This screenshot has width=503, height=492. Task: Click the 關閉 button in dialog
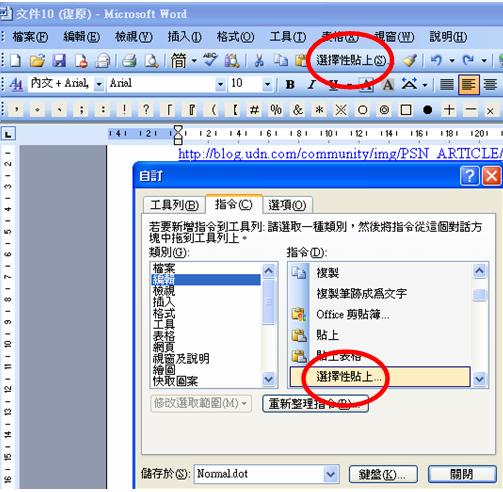click(x=462, y=474)
